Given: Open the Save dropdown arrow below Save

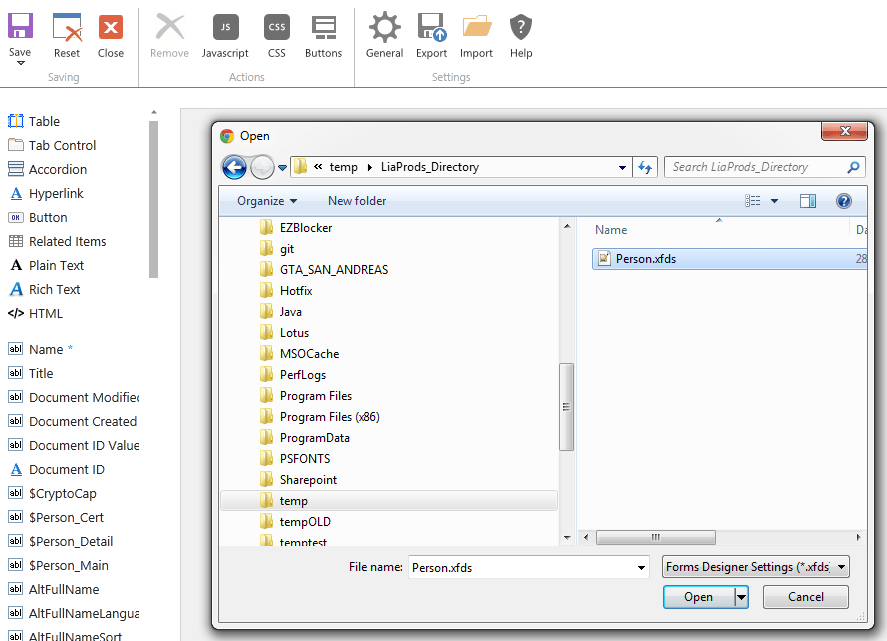Looking at the screenshot, I should tap(20, 63).
